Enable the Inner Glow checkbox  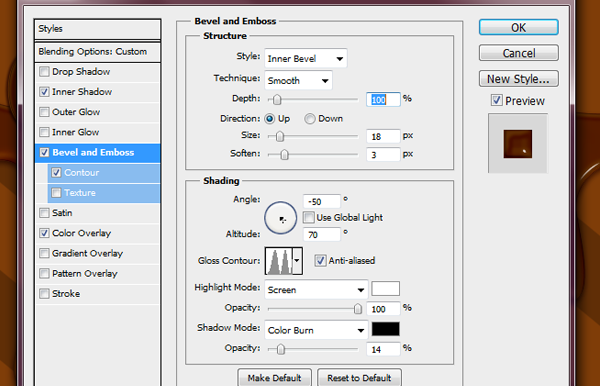click(44, 132)
